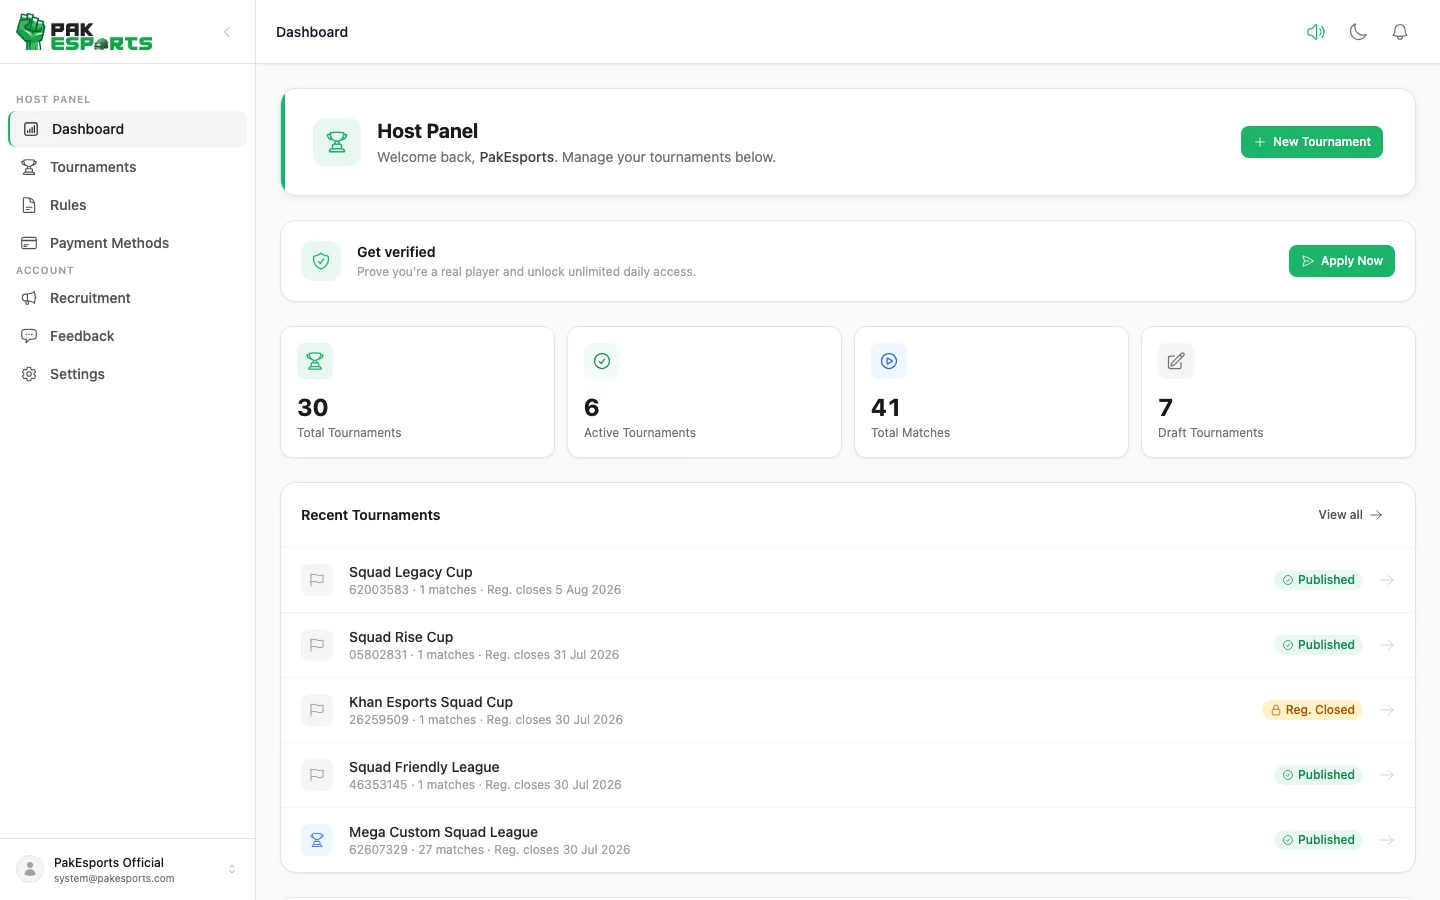Click Apply Now for verification

1341,261
